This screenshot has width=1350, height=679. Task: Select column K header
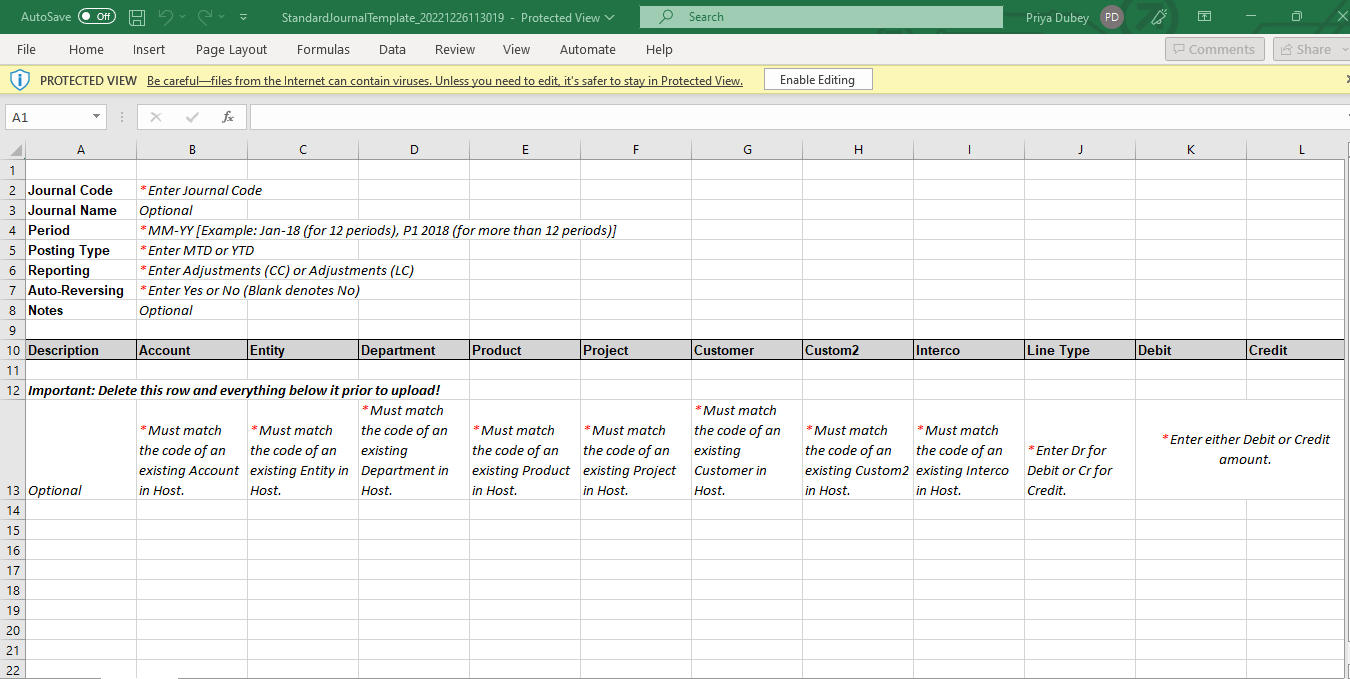(1191, 150)
